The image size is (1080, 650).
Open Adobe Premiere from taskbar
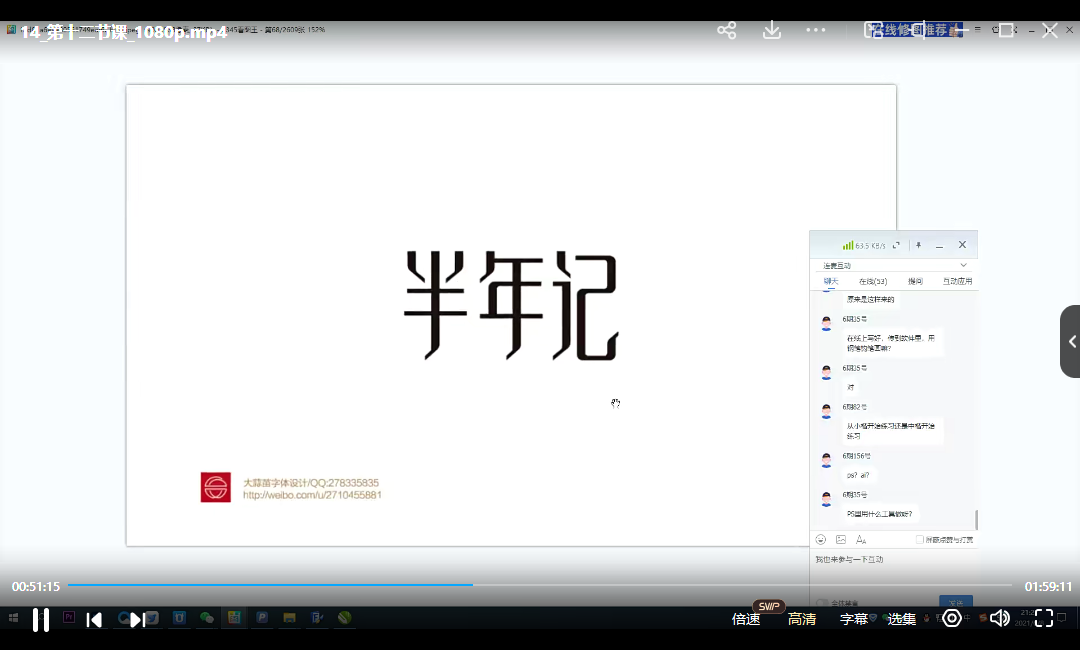click(69, 618)
